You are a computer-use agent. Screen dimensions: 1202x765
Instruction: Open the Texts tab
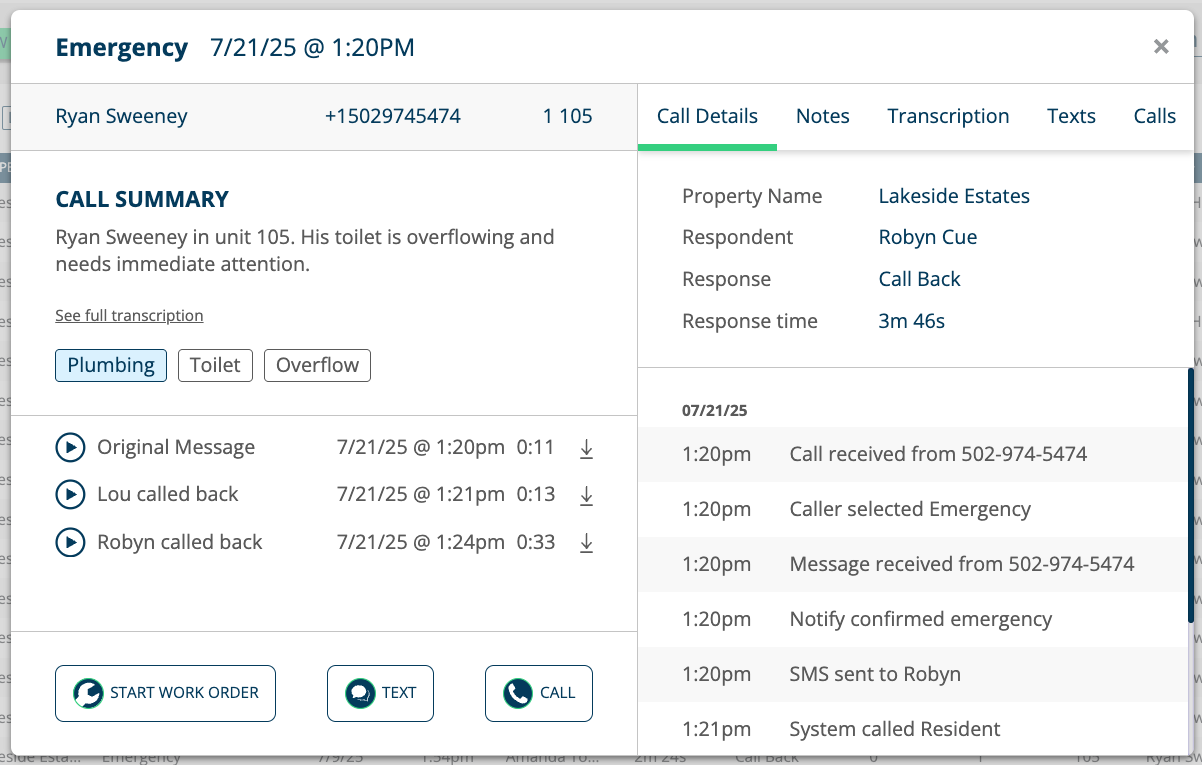coord(1071,116)
